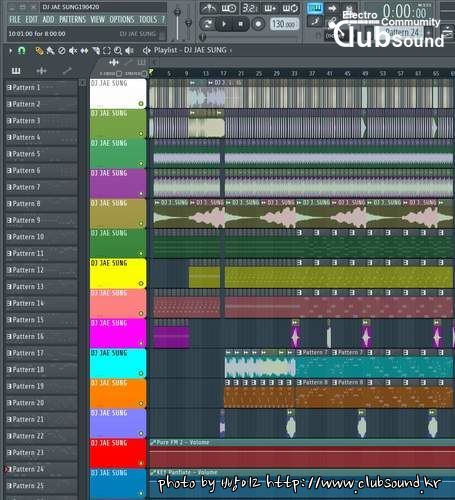455x500 pixels.
Task: Open the EDIT menu
Action: click(x=32, y=20)
